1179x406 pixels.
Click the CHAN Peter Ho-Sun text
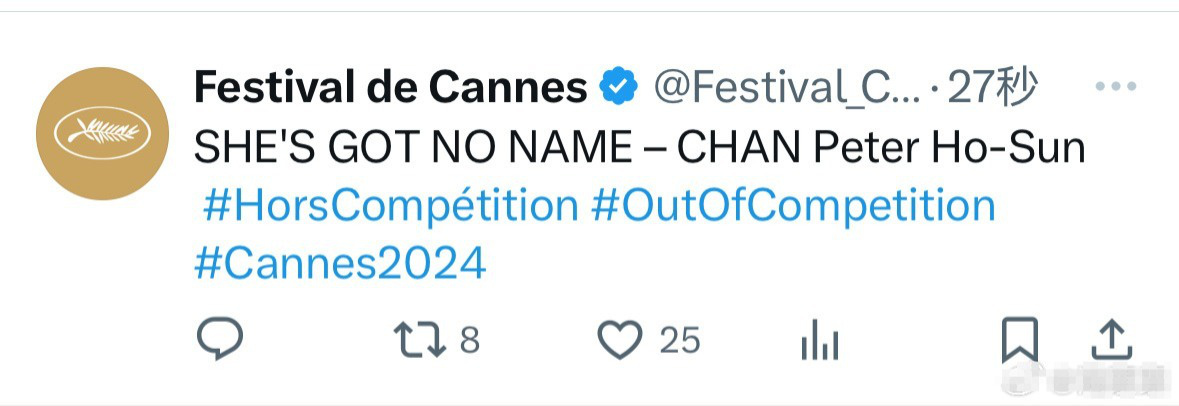[881, 147]
